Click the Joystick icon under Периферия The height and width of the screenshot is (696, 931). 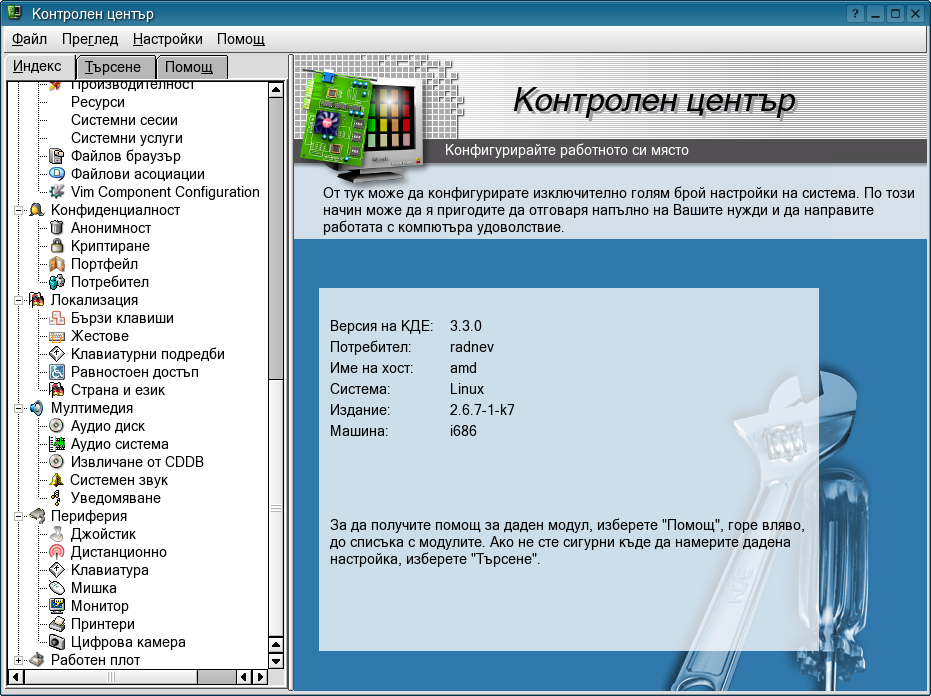[x=57, y=534]
